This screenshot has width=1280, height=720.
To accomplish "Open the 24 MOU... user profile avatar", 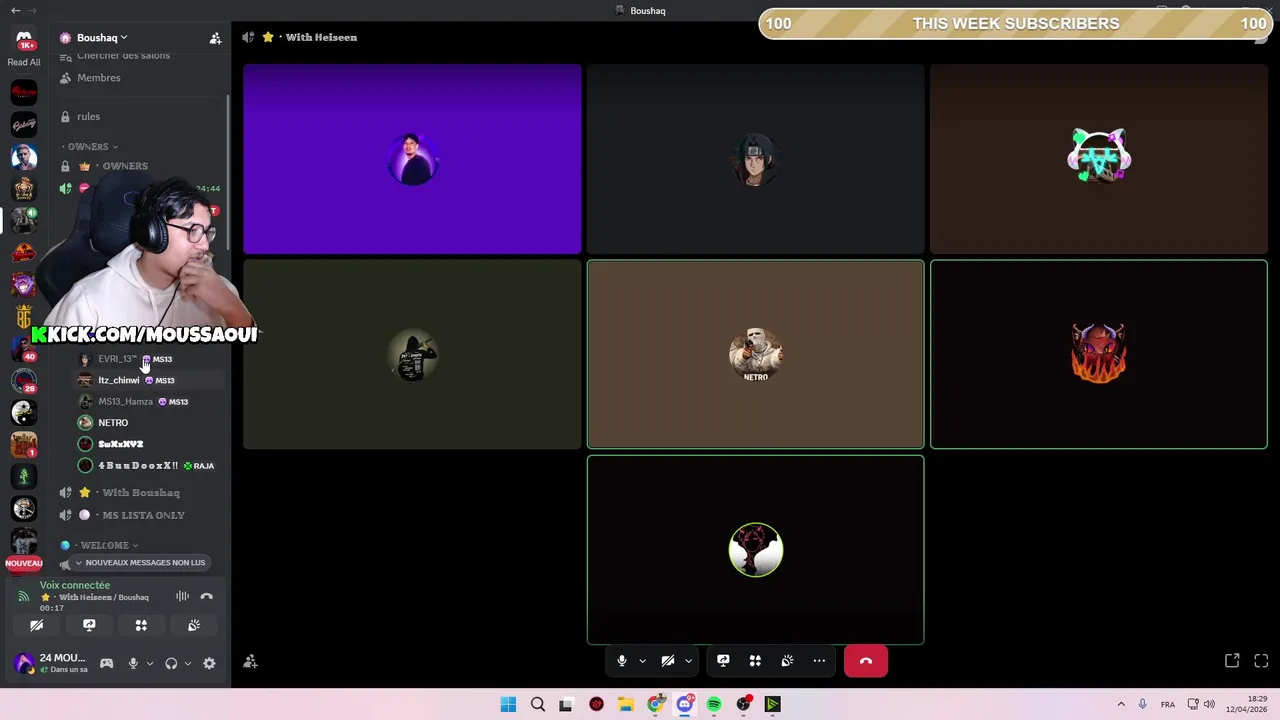I will click(x=24, y=663).
